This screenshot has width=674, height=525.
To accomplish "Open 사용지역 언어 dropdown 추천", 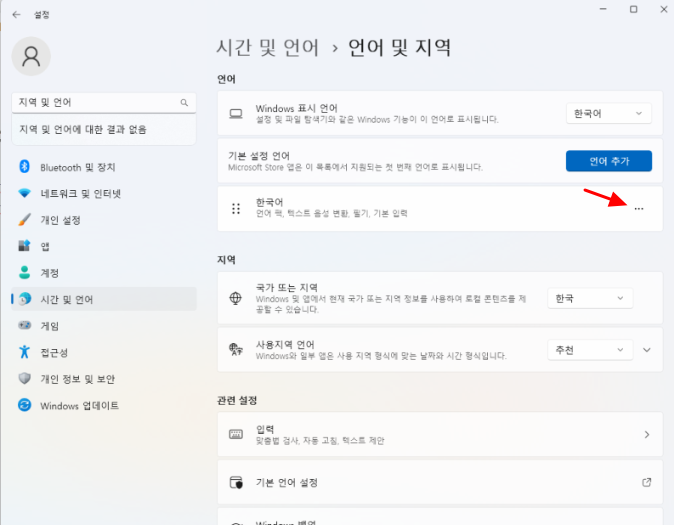I will point(590,350).
